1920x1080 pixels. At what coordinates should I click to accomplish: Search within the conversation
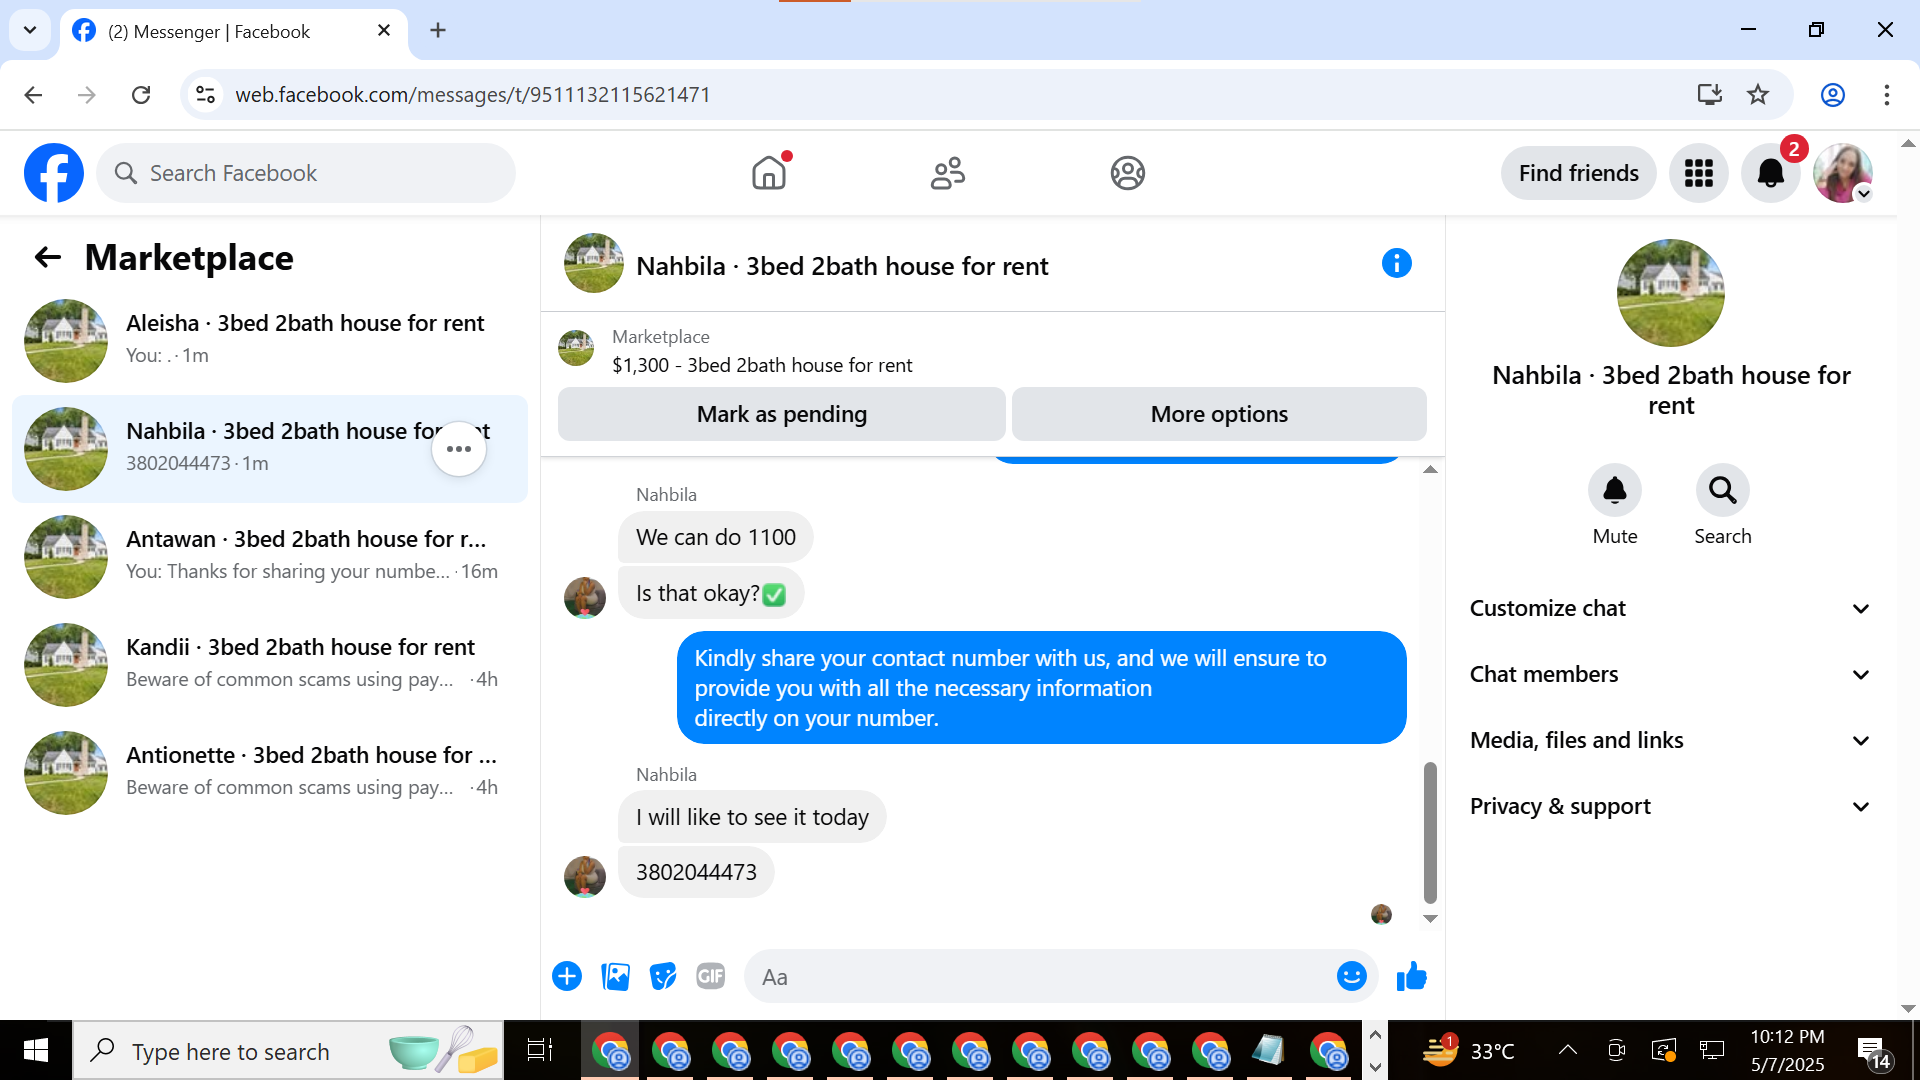tap(1722, 491)
